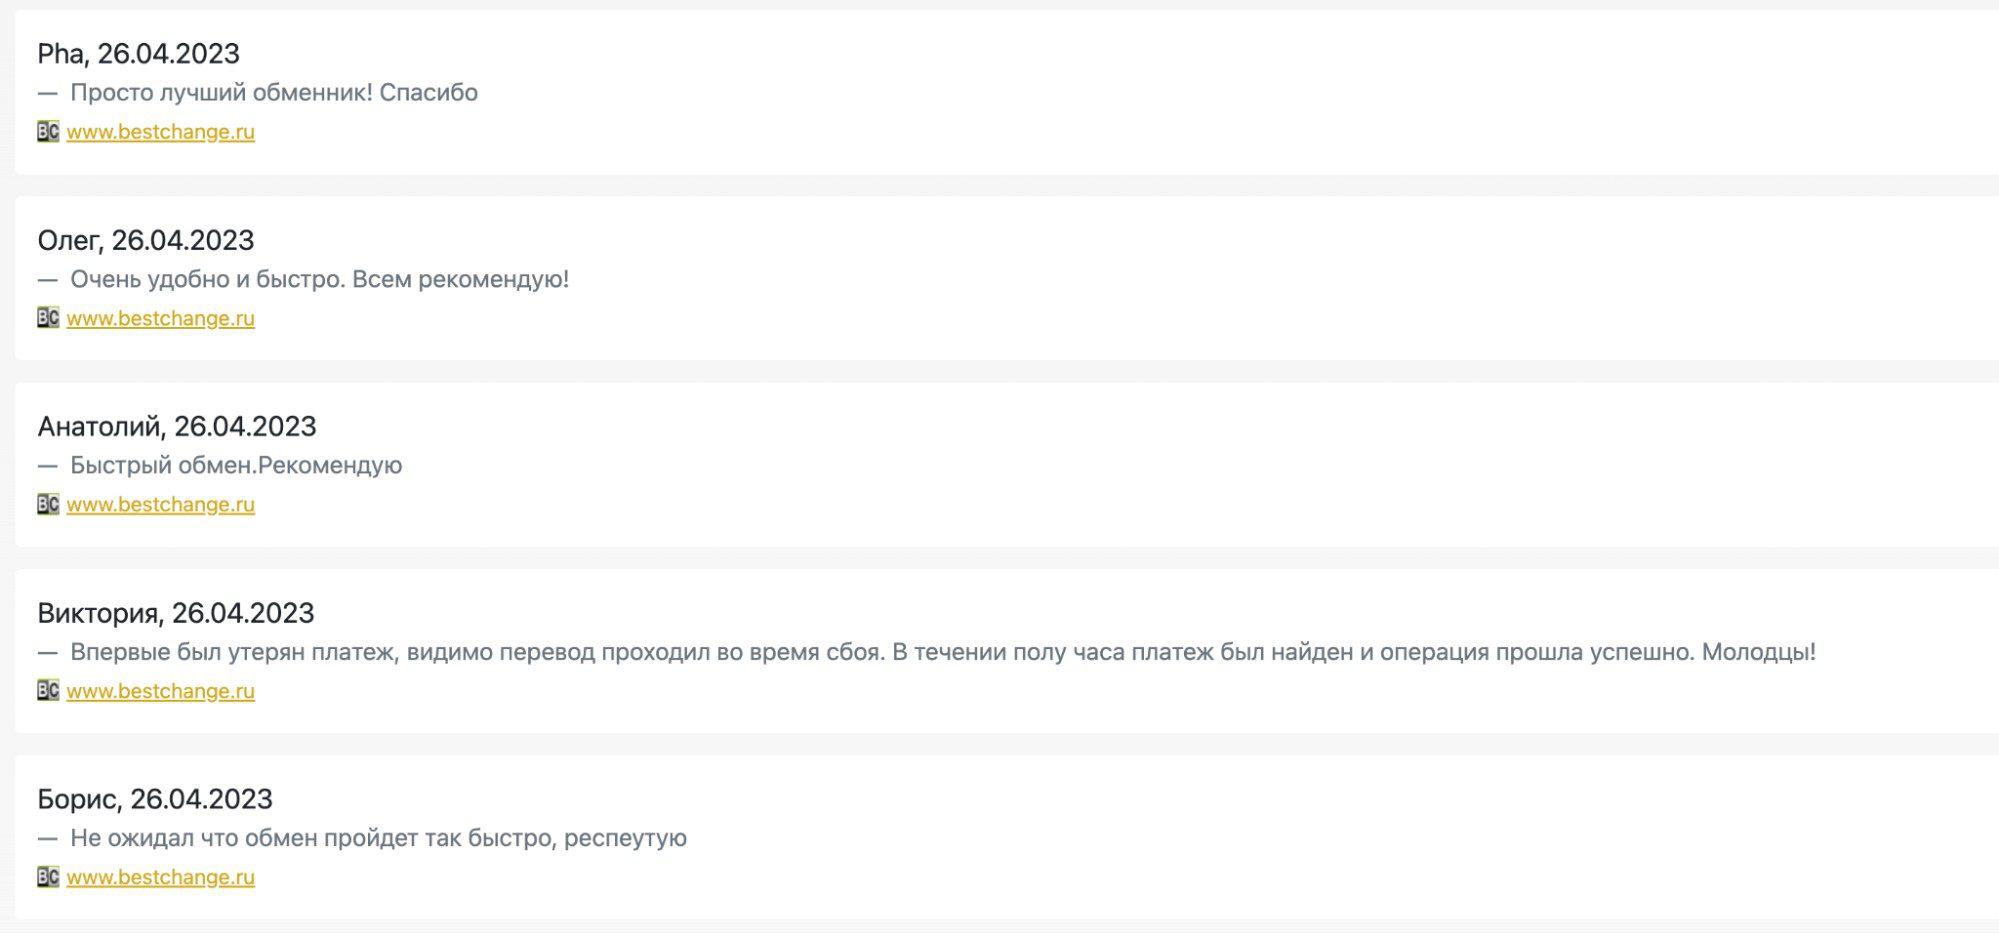
Task: Click BC icon in Pha's review
Action: click(48, 131)
